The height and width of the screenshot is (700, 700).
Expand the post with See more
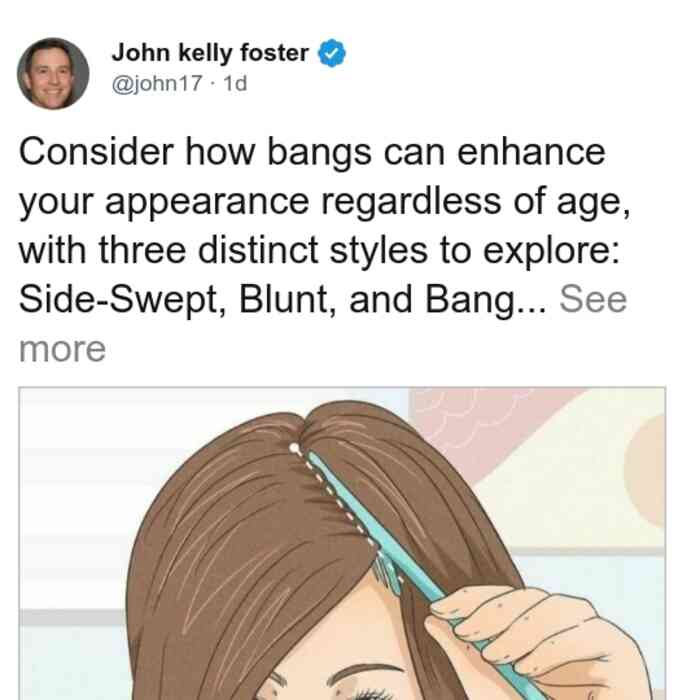tap(593, 299)
